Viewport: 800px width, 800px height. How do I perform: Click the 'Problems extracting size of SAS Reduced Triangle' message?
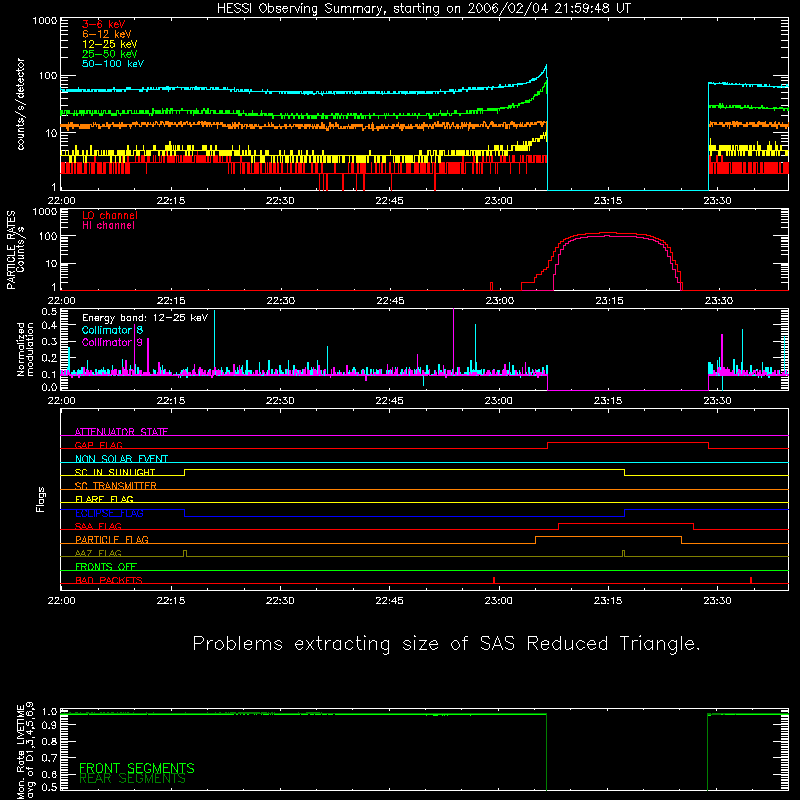446,643
